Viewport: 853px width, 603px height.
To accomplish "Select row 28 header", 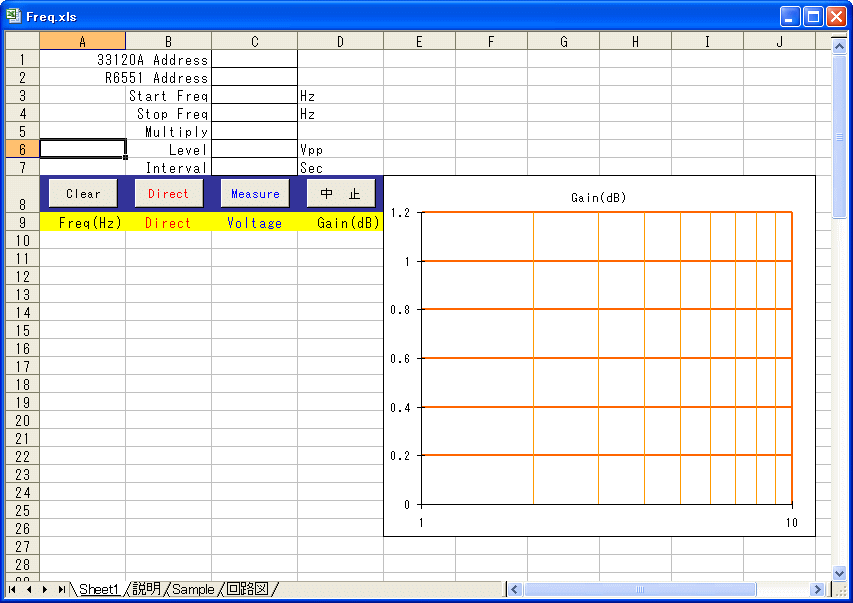I will 22,564.
